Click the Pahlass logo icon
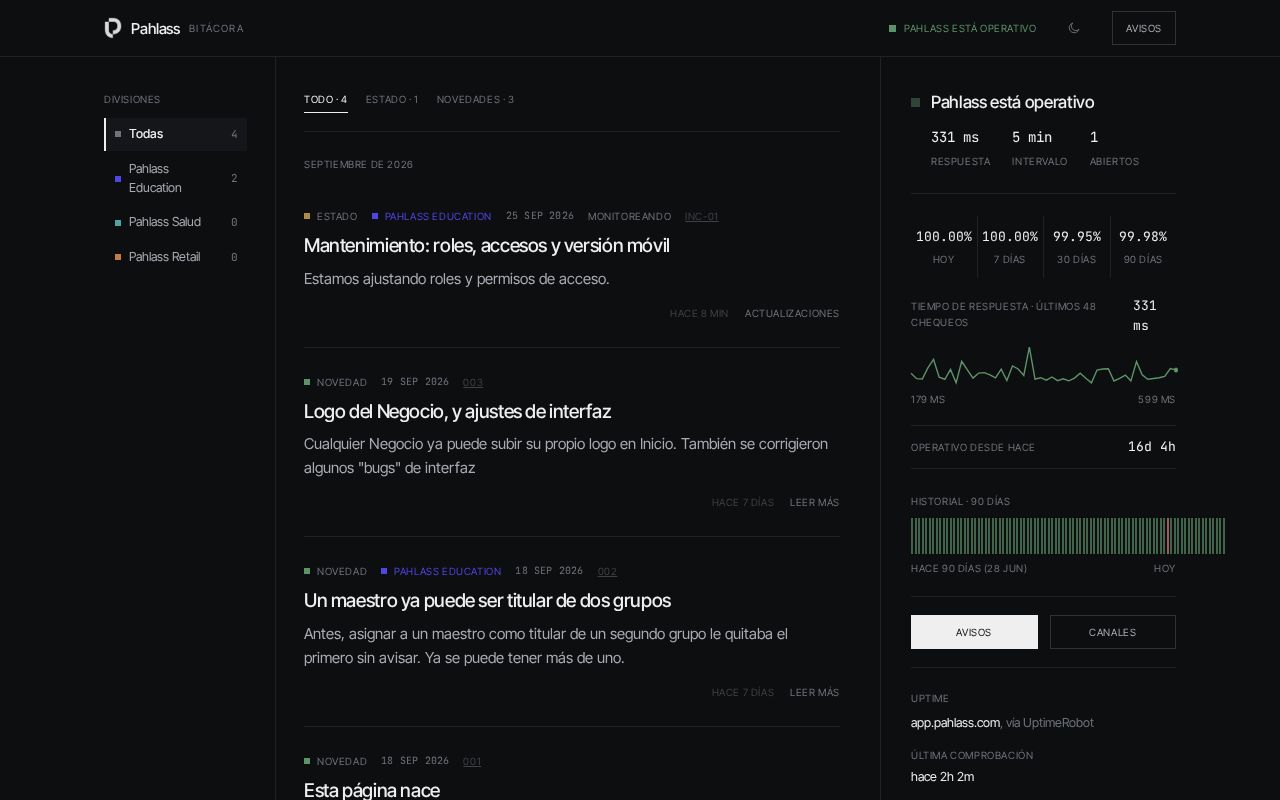Viewport: 1280px width, 800px height. tap(113, 28)
